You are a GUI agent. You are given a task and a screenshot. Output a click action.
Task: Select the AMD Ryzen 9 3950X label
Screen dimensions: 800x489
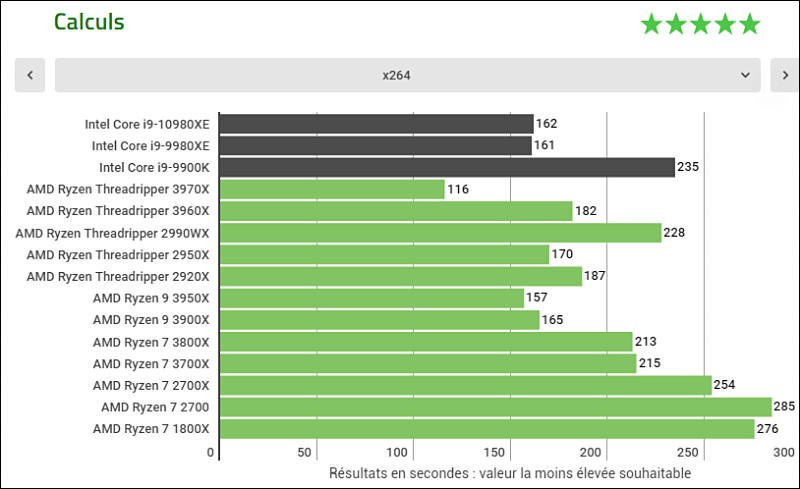151,298
